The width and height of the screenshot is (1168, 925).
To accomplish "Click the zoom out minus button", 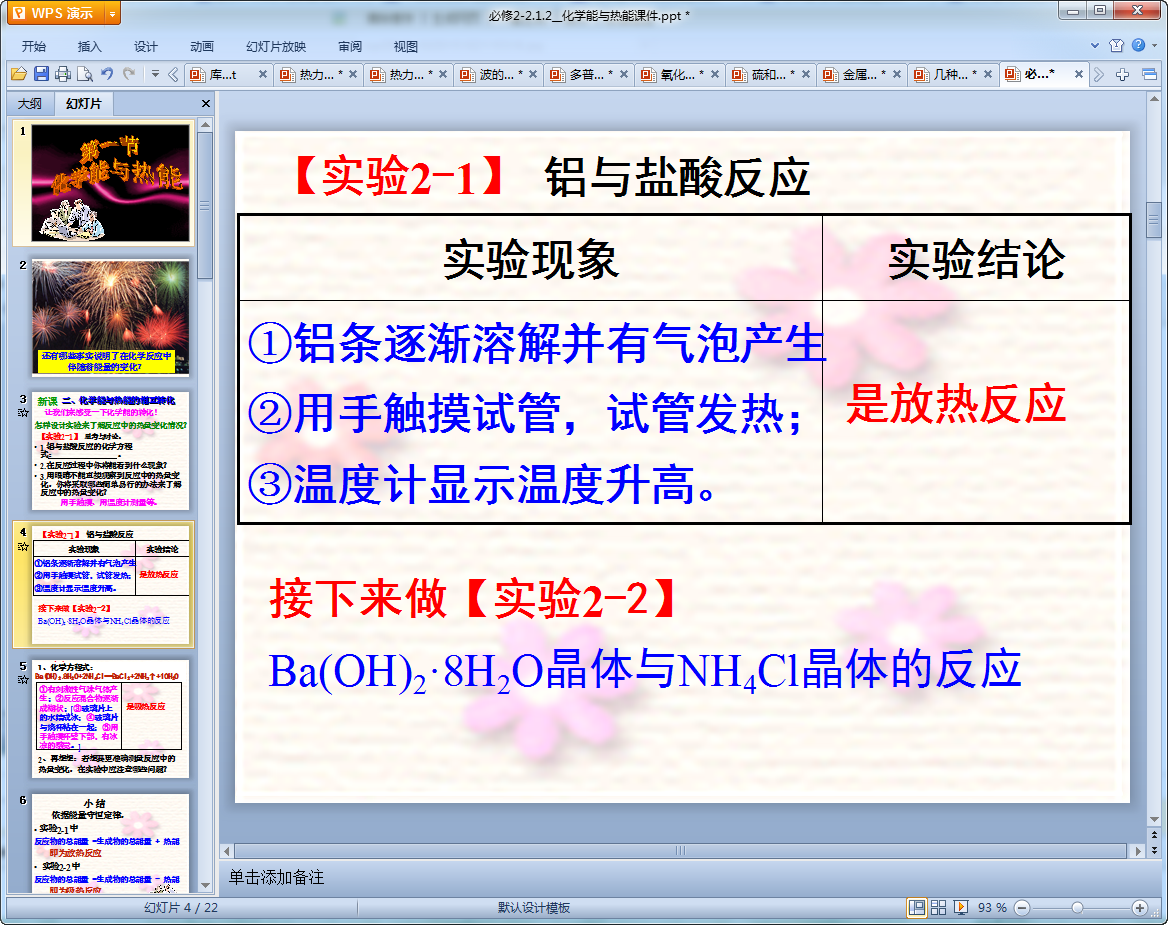I will 1021,907.
